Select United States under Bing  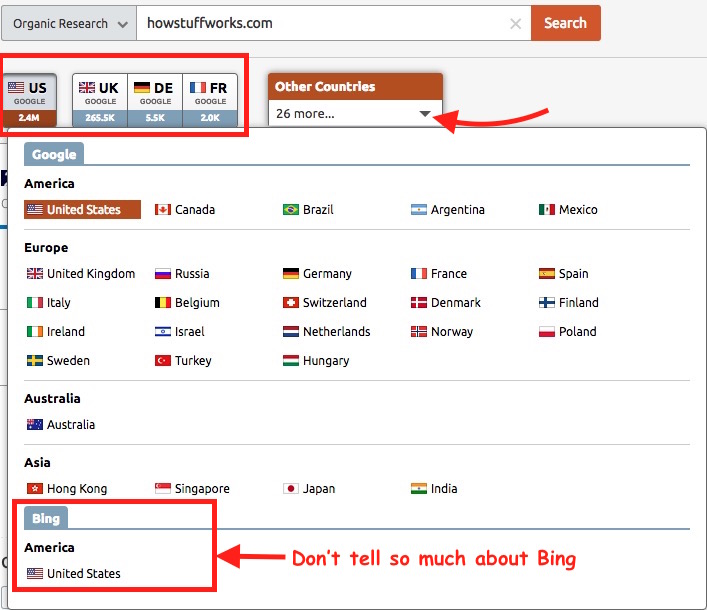[83, 574]
